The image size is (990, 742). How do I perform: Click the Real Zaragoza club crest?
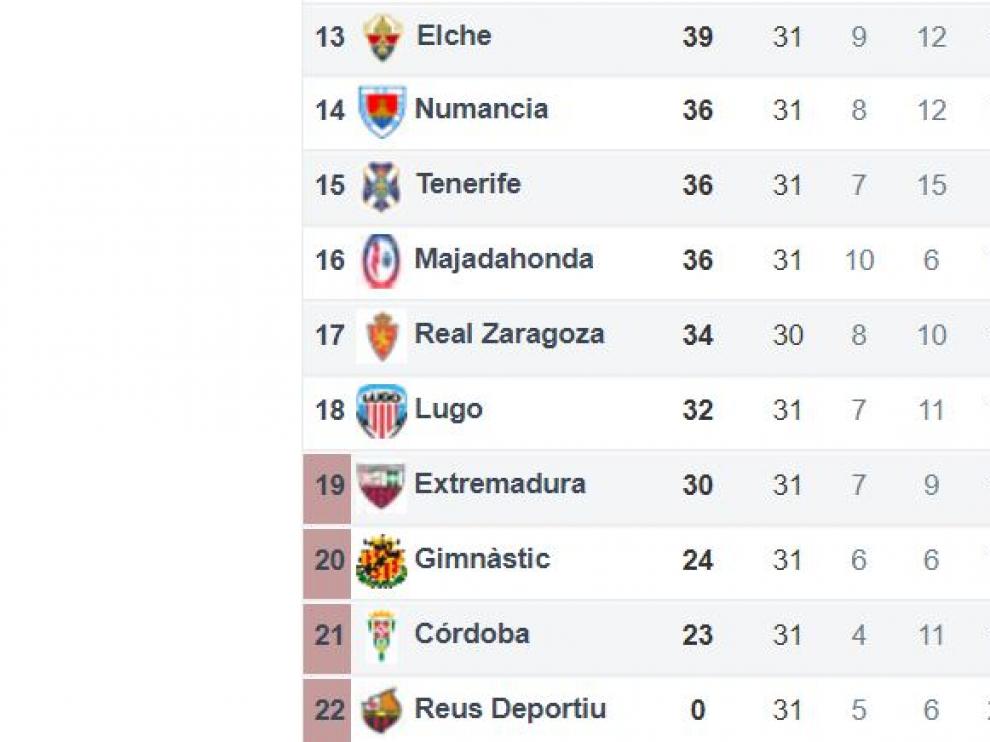coord(381,337)
